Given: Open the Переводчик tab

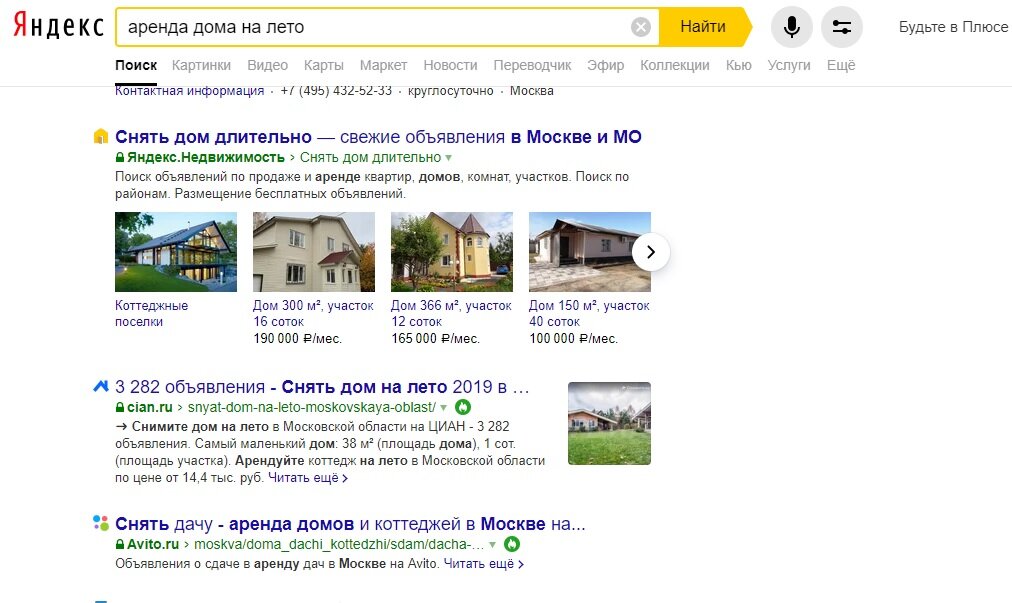Looking at the screenshot, I should pyautogui.click(x=532, y=65).
